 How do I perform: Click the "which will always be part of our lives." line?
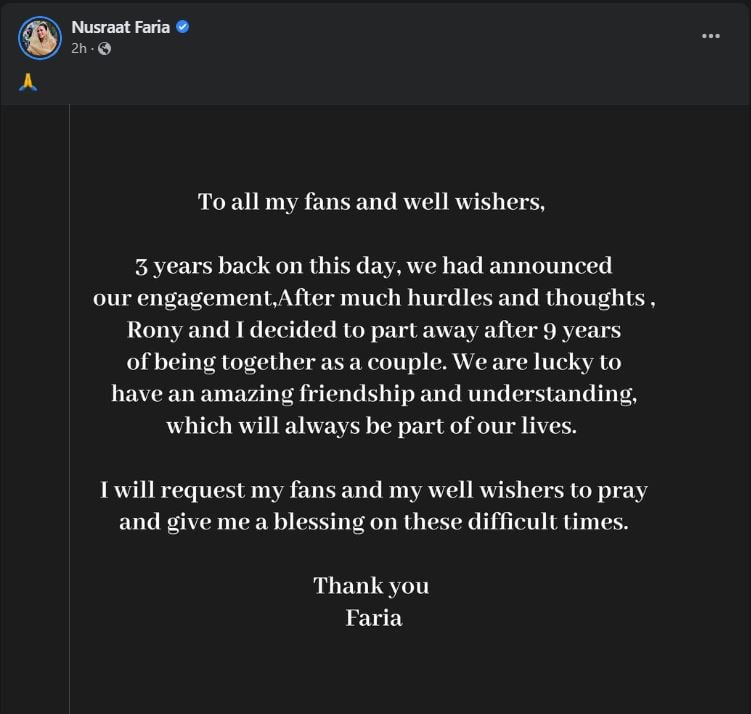(372, 426)
